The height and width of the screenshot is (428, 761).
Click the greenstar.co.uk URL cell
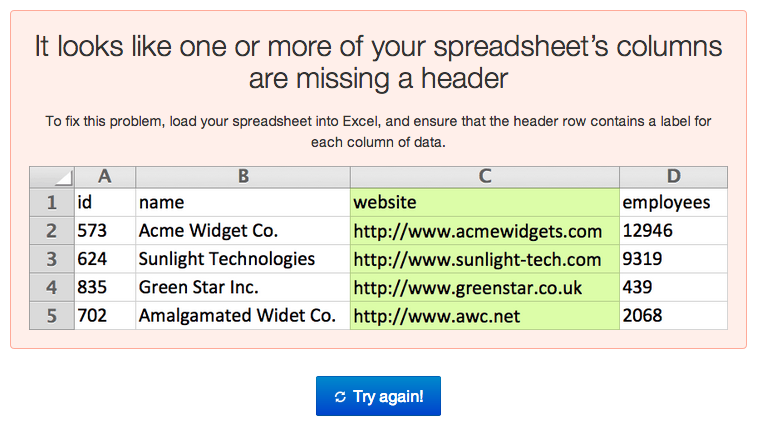pyautogui.click(x=485, y=287)
